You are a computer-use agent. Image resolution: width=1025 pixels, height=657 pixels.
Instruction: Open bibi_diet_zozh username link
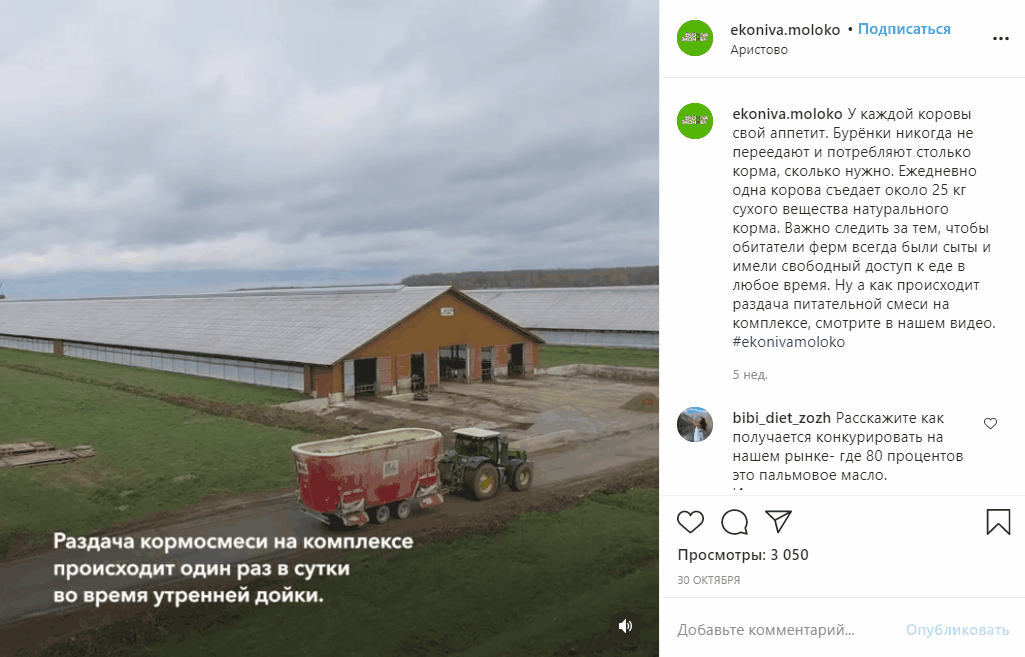coord(781,418)
